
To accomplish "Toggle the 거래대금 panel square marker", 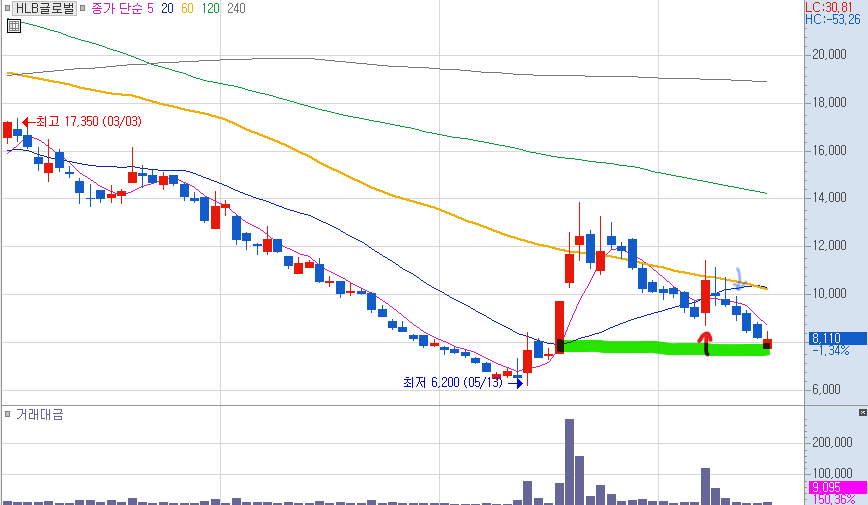I will point(7,414).
